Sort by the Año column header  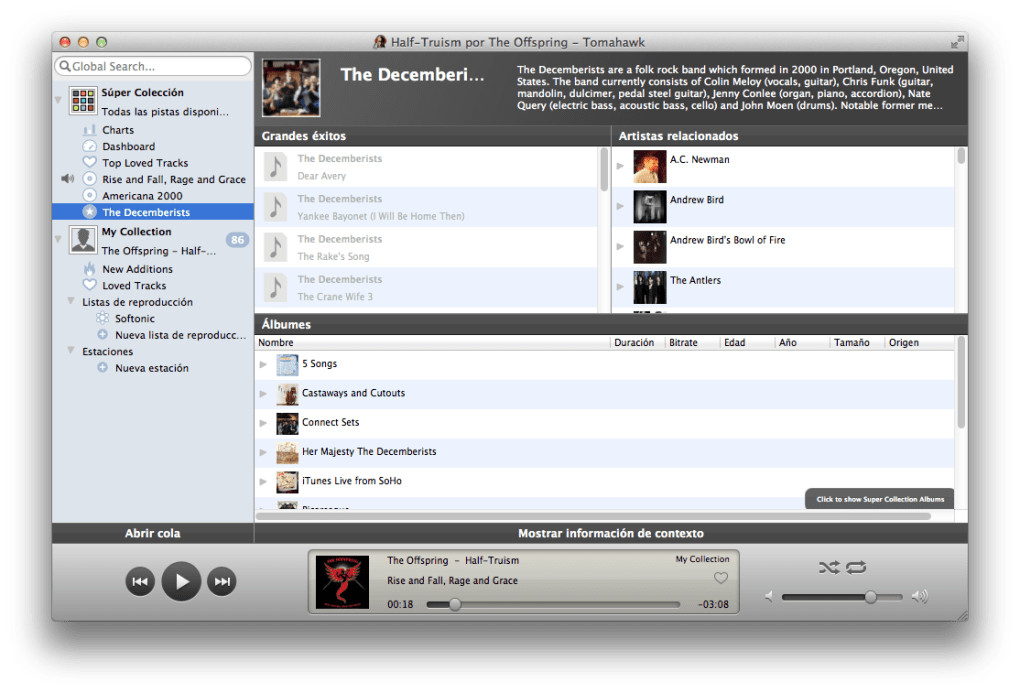pyautogui.click(x=803, y=343)
